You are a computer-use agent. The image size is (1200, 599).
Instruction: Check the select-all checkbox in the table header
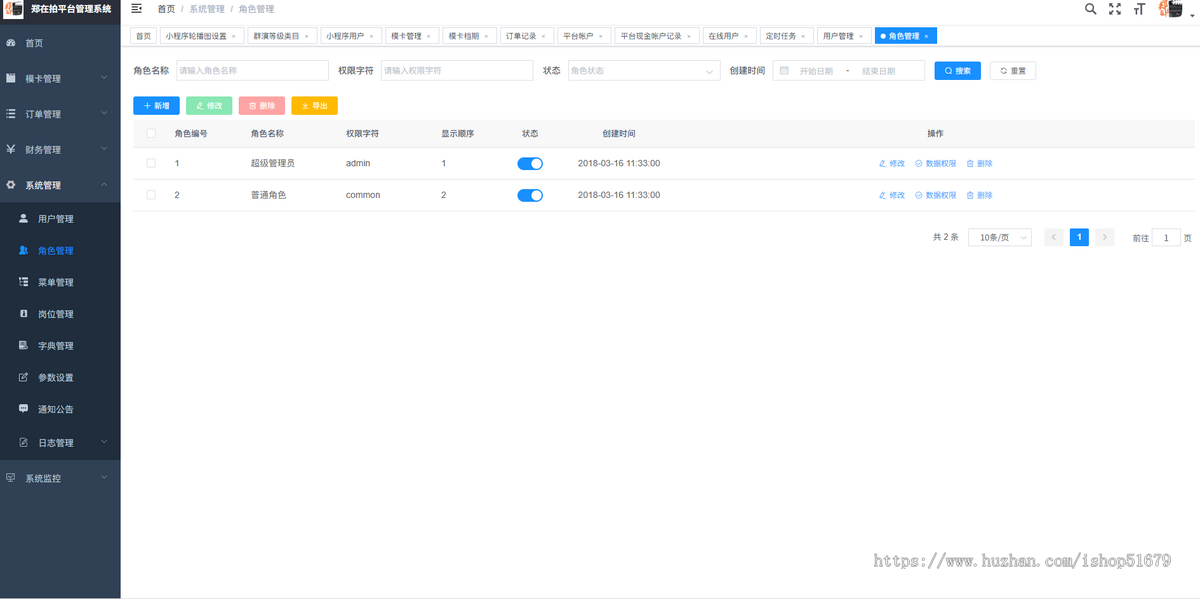(x=151, y=132)
